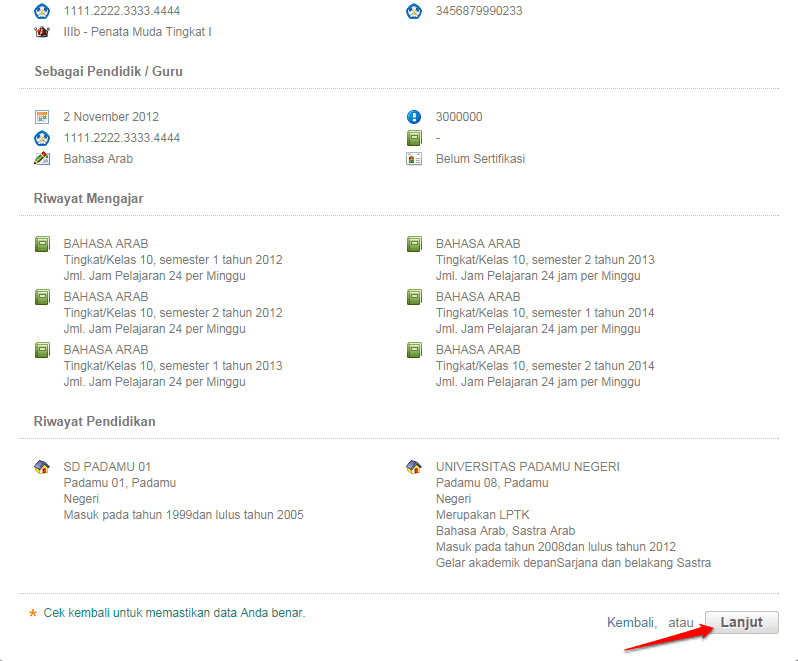Click the number 3456879990233
Viewport: 798px width, 661px height.
point(479,11)
